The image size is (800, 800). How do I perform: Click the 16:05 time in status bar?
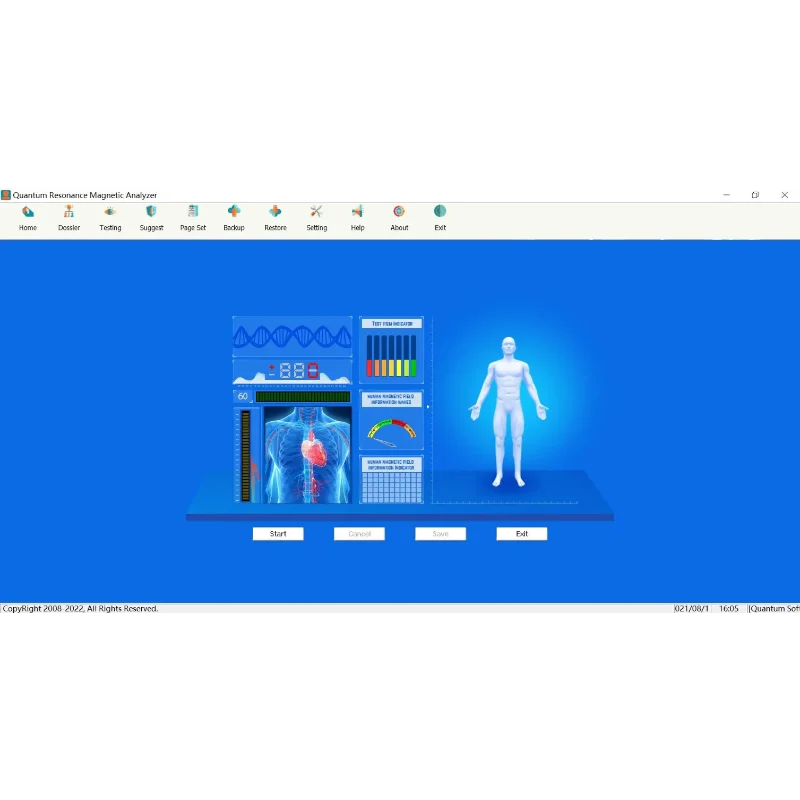click(729, 609)
